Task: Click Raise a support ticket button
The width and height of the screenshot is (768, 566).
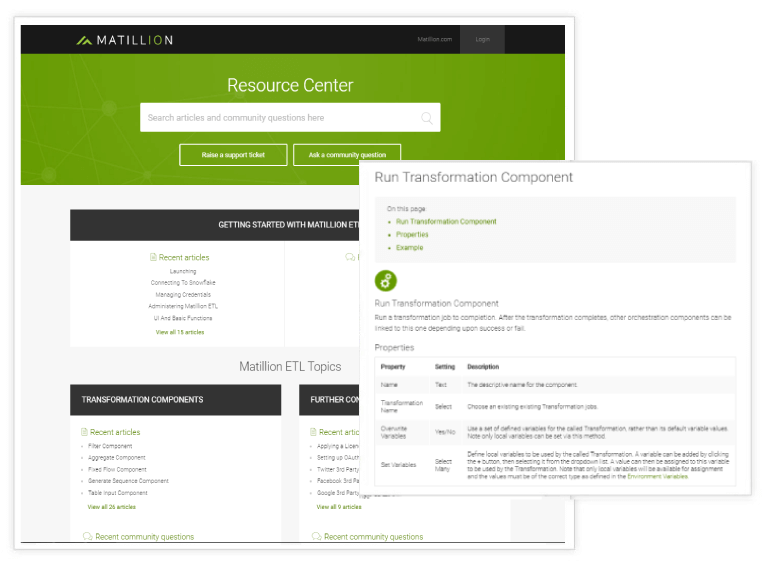Action: coord(233,155)
